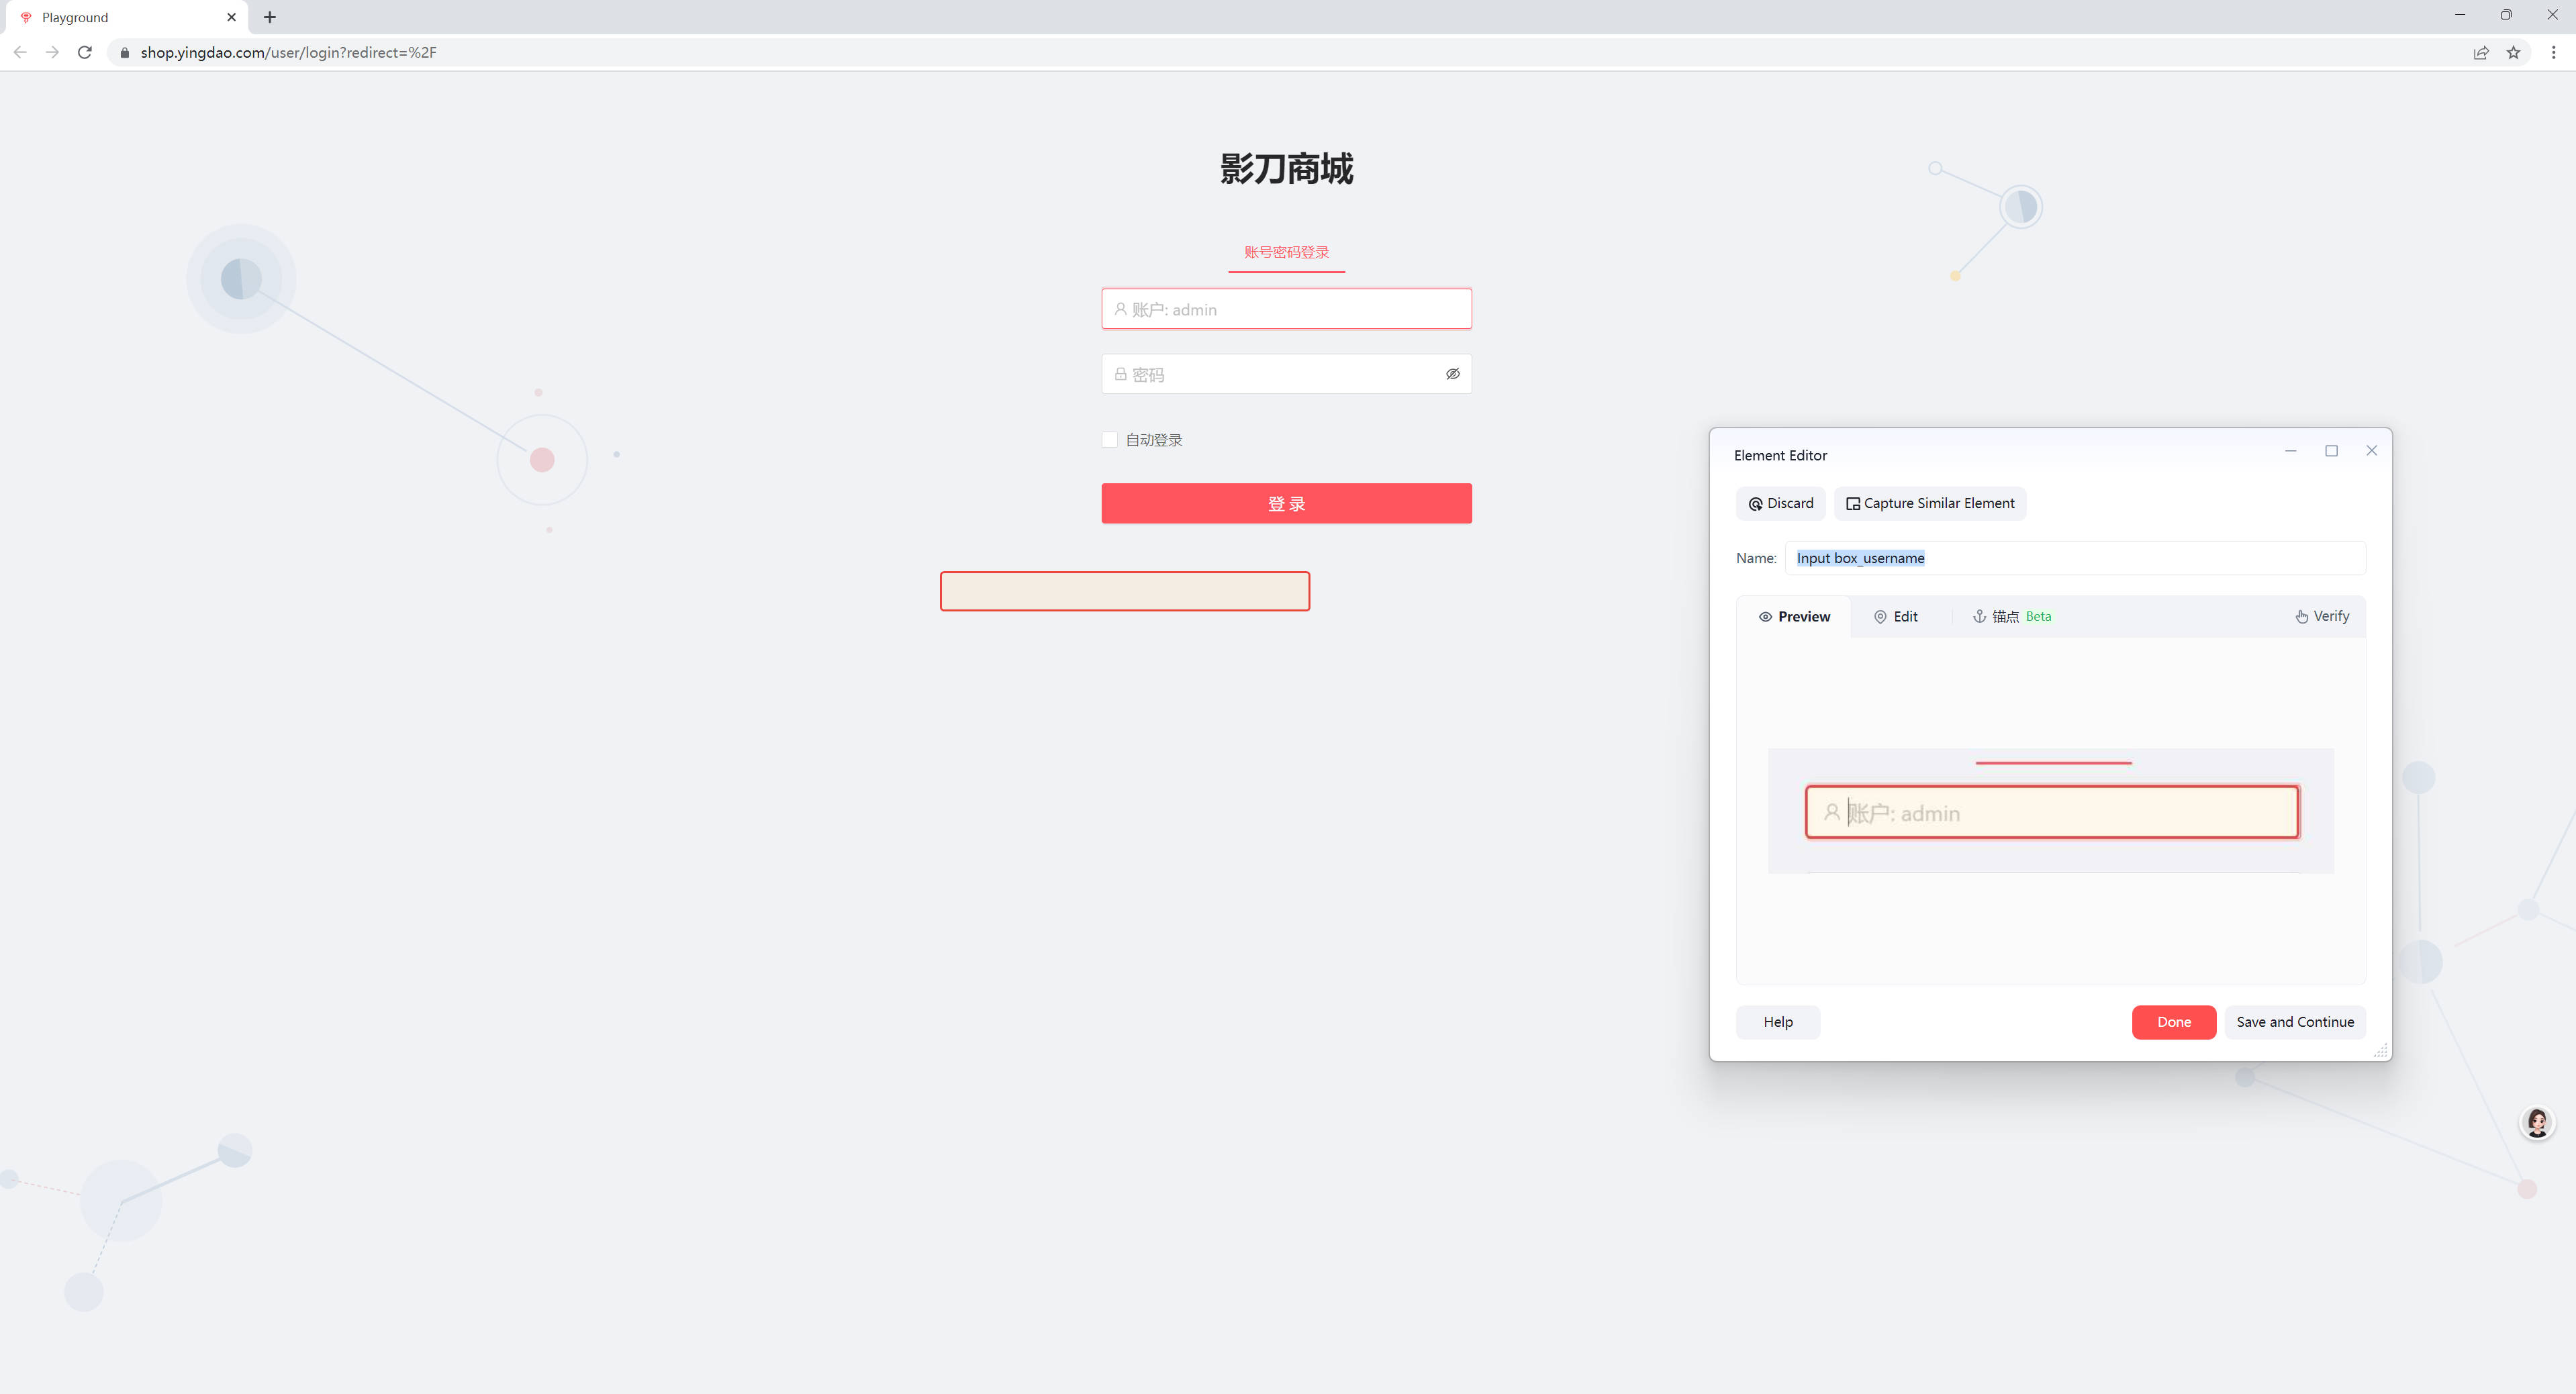Viewport: 2576px width, 1394px height.
Task: Open the Chrome three-dot menu
Action: click(2553, 52)
